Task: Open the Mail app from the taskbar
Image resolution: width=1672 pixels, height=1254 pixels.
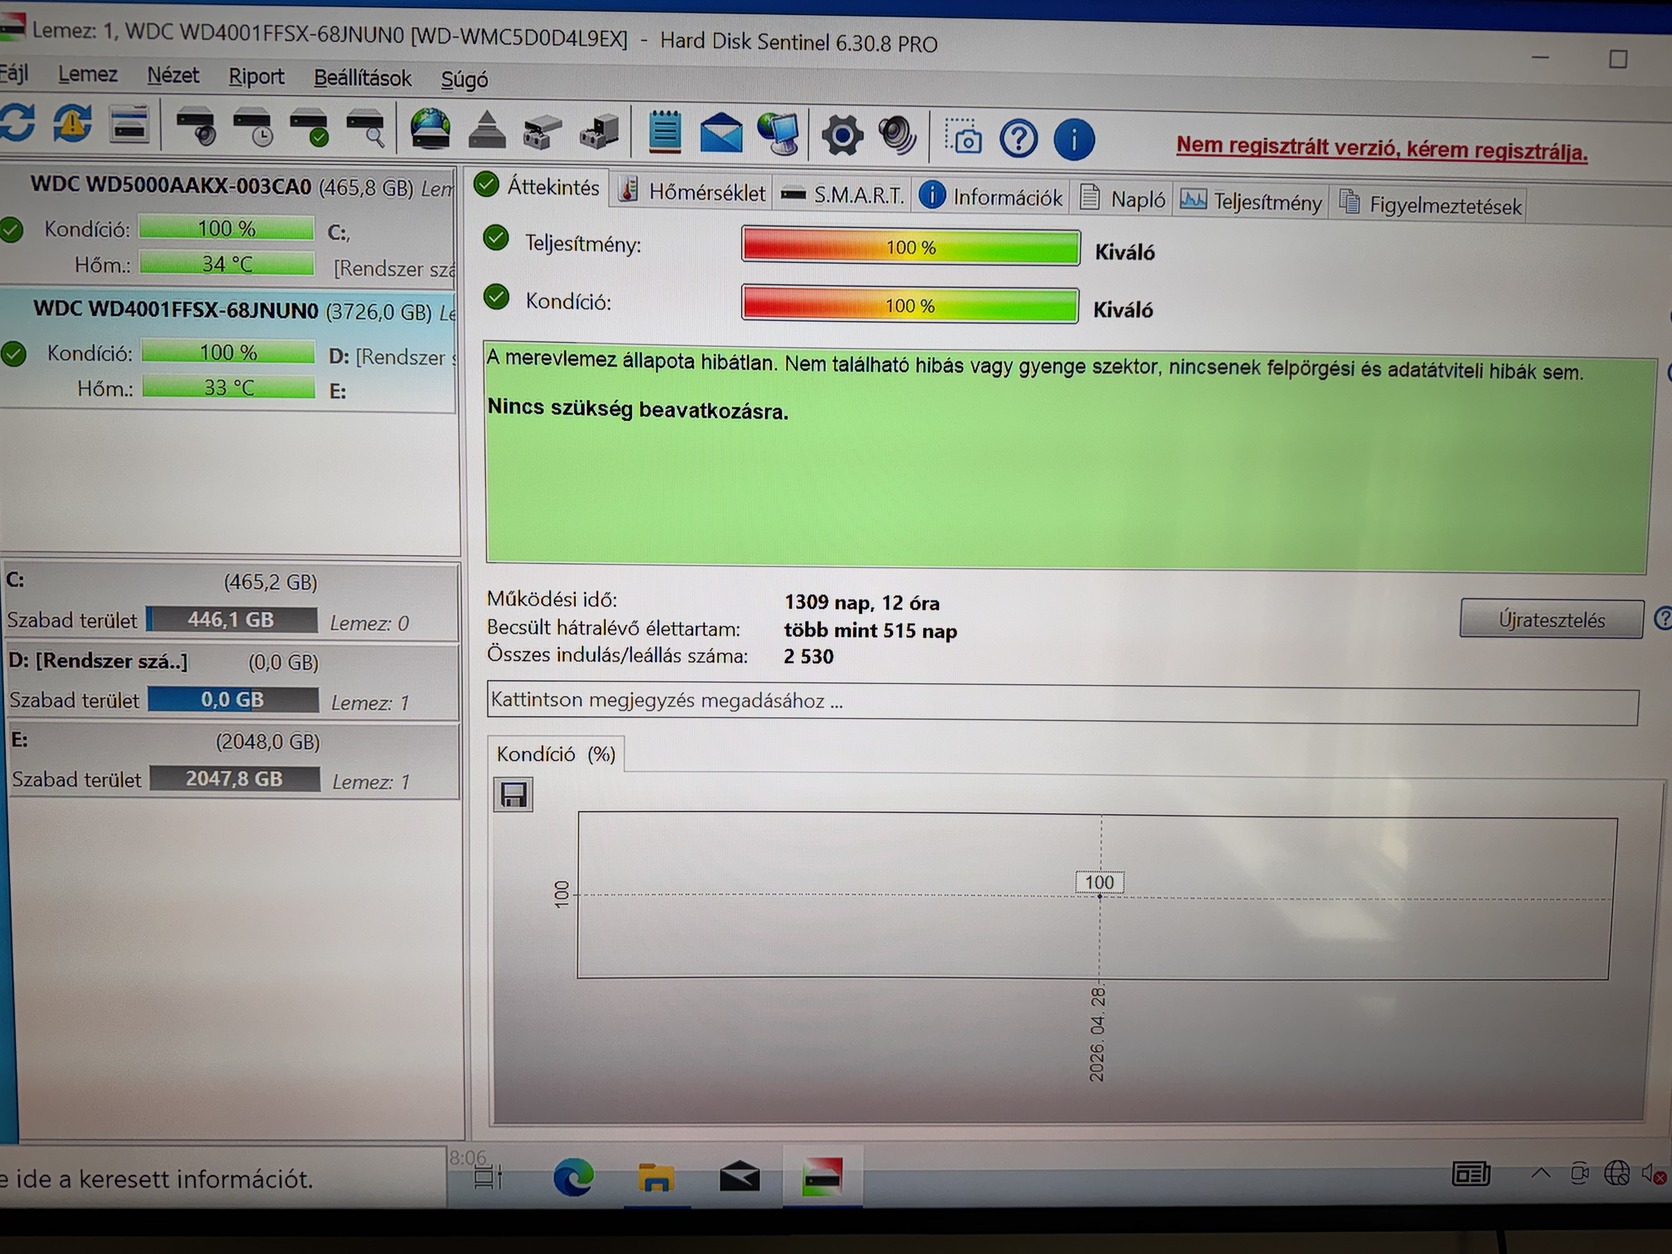Action: click(x=739, y=1178)
